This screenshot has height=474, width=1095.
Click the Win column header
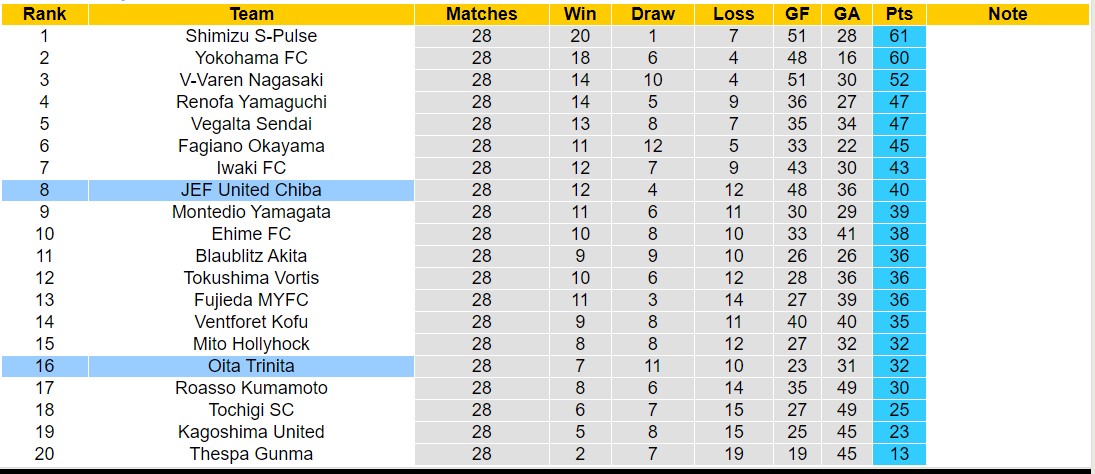tap(580, 14)
